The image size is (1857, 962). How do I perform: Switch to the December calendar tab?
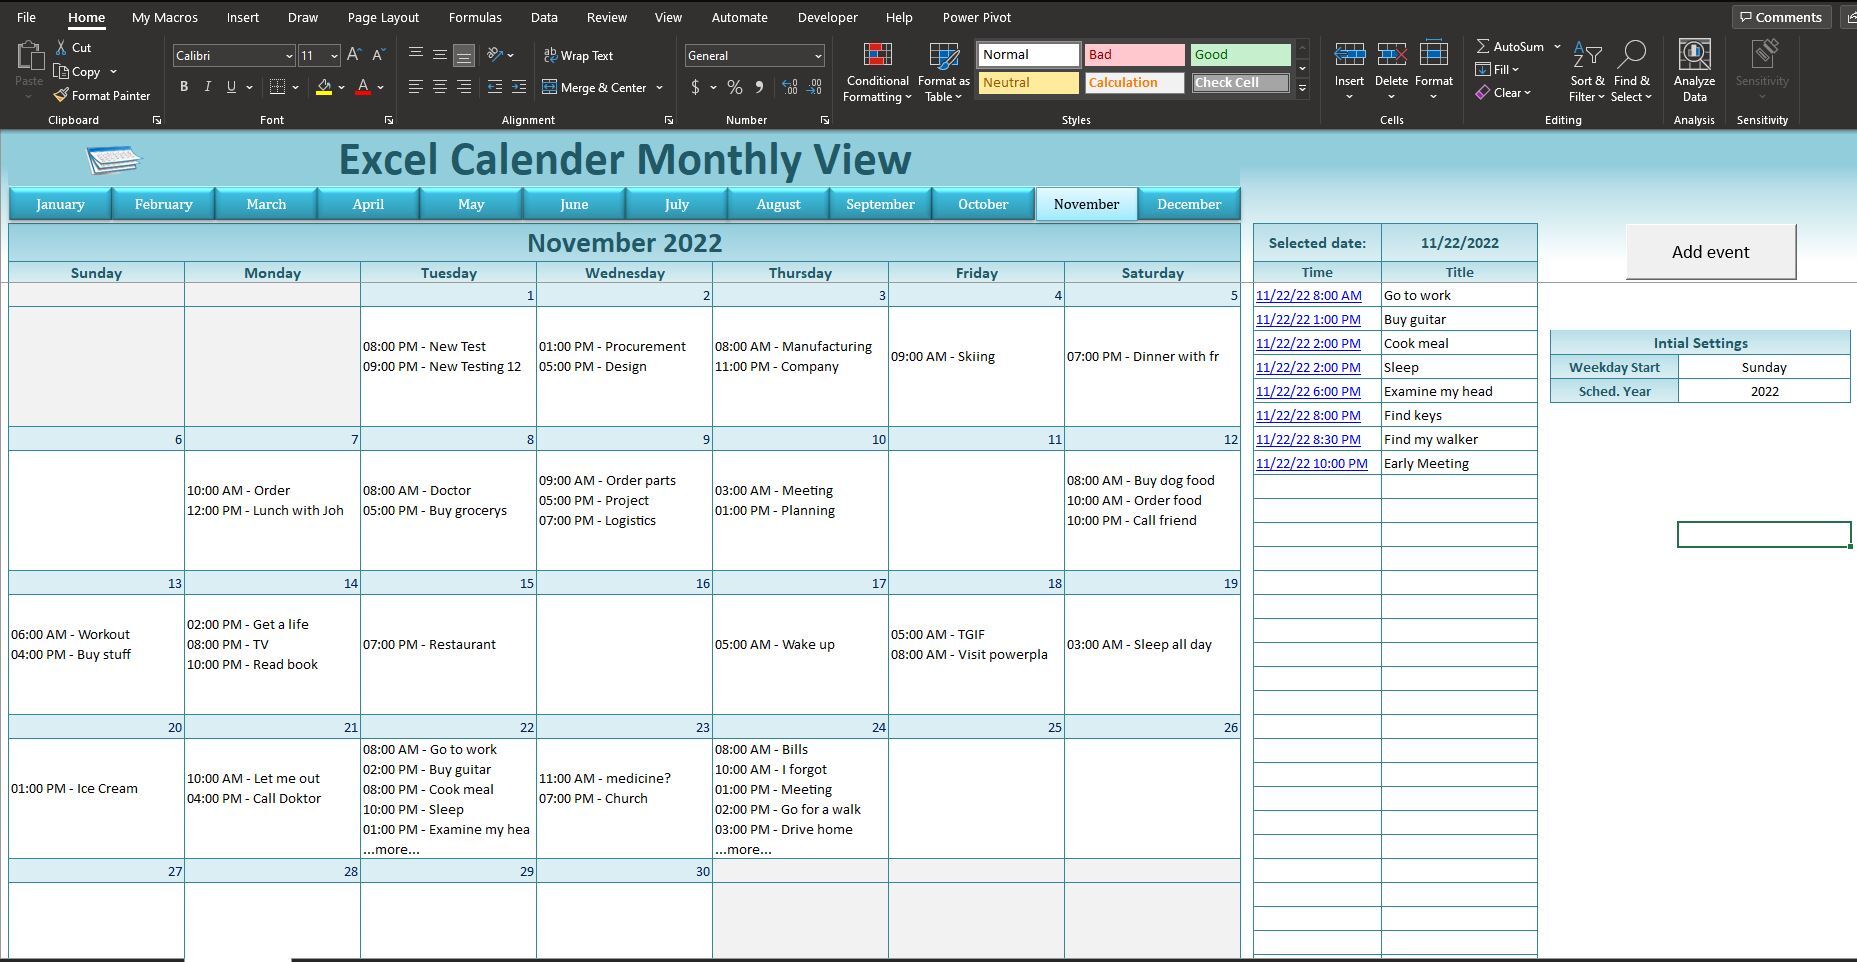point(1189,203)
